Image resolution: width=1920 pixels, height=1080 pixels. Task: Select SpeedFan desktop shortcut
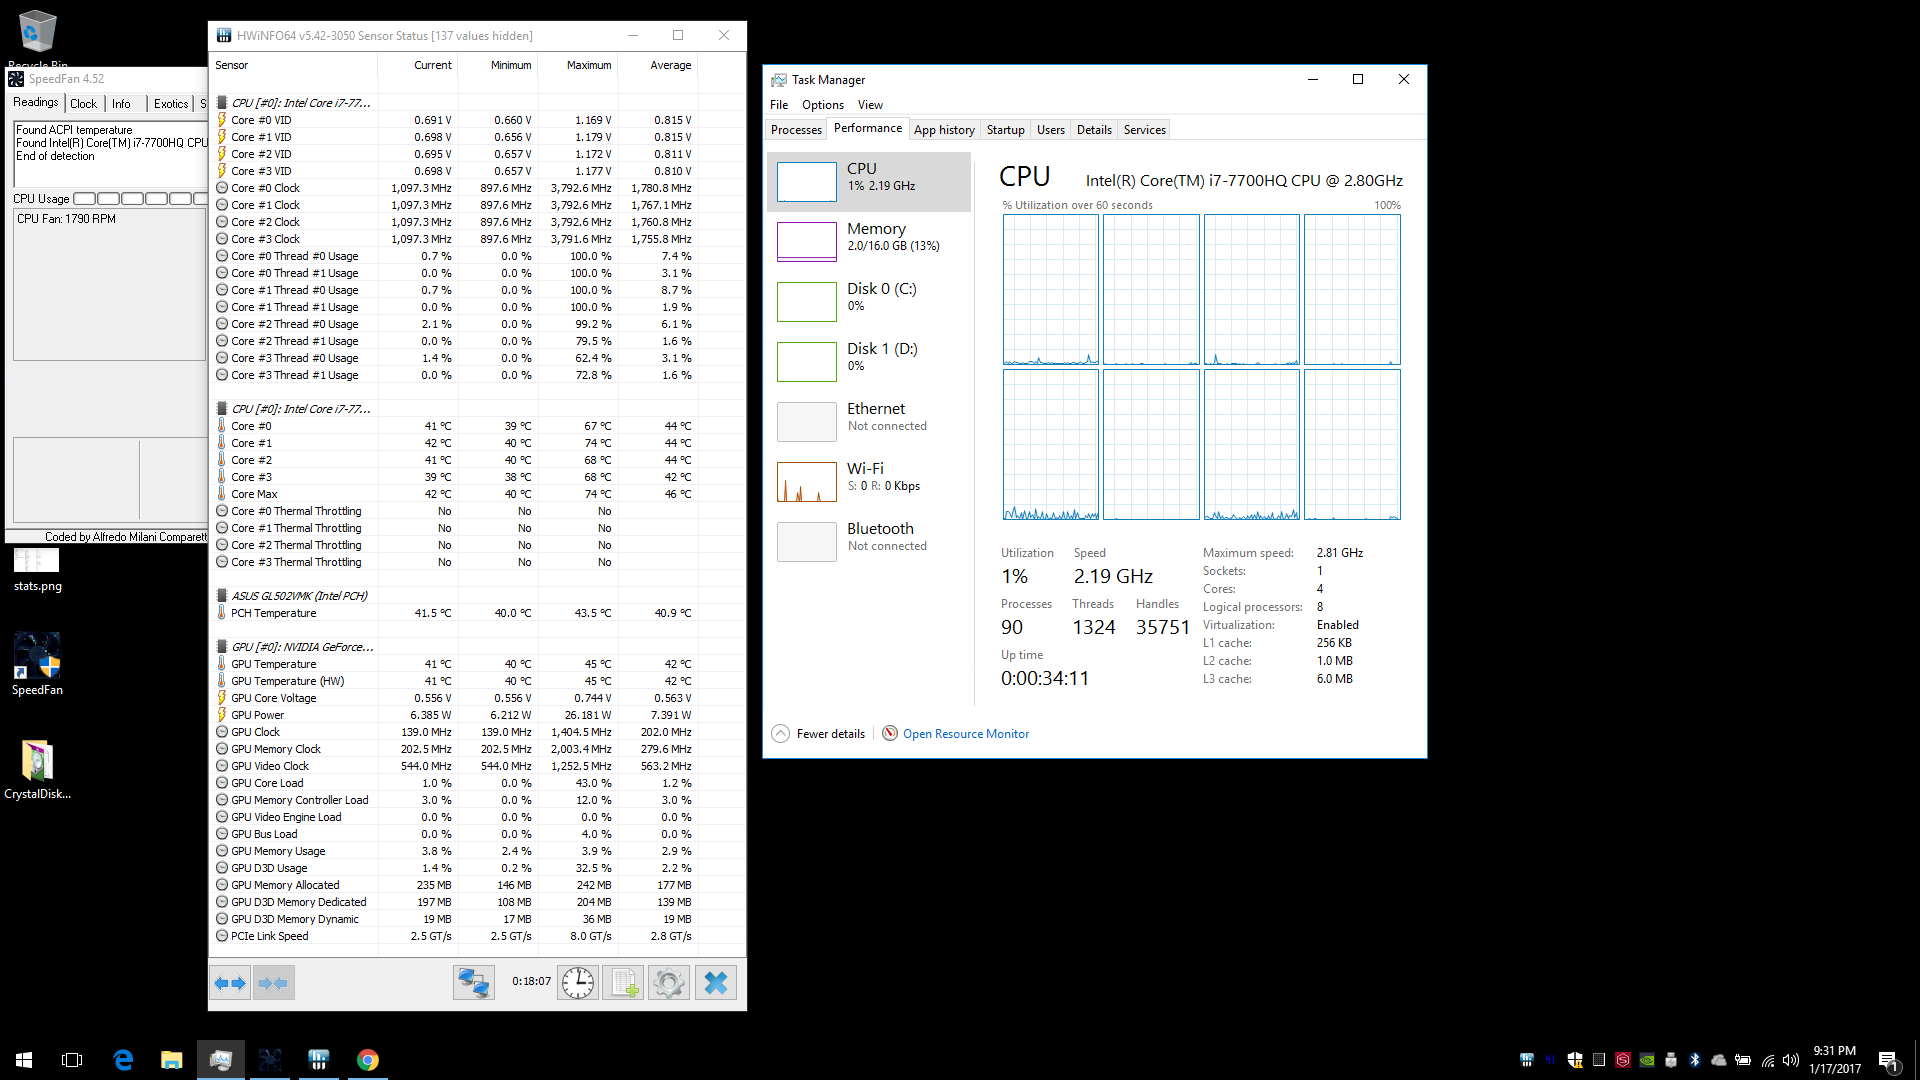(x=37, y=663)
